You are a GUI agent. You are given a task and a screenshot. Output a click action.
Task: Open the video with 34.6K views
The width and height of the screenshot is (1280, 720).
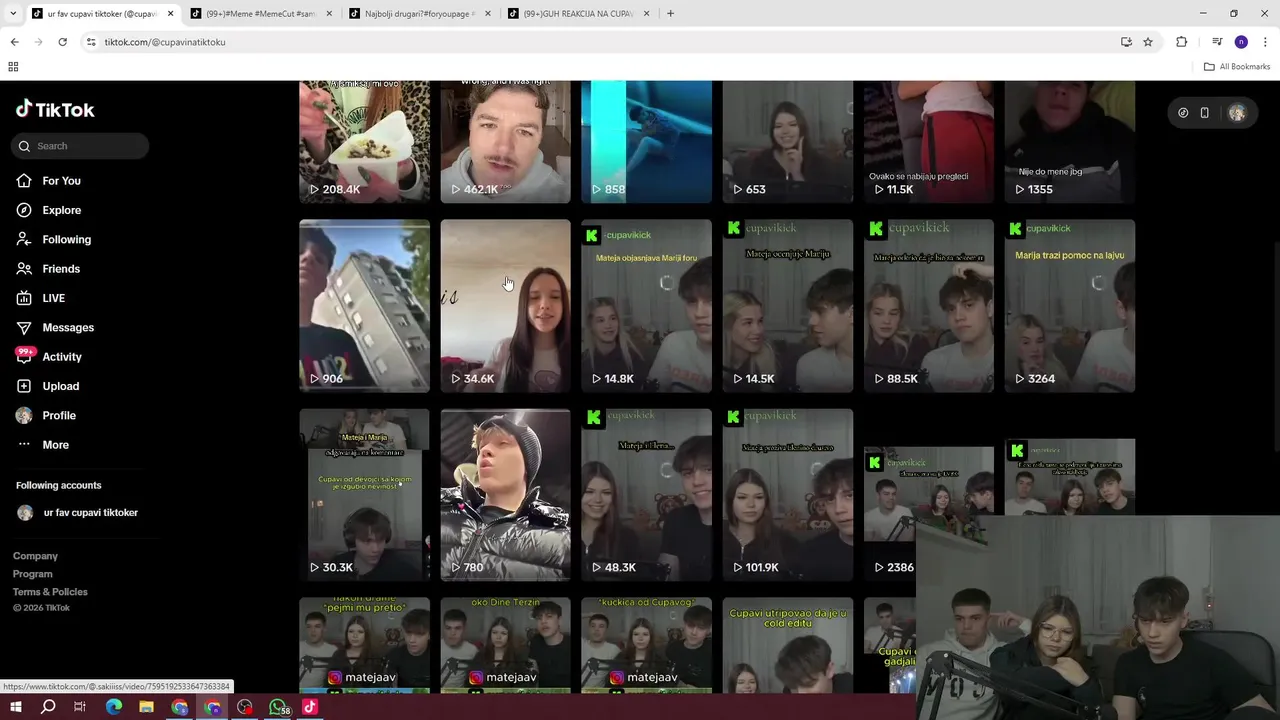(505, 306)
